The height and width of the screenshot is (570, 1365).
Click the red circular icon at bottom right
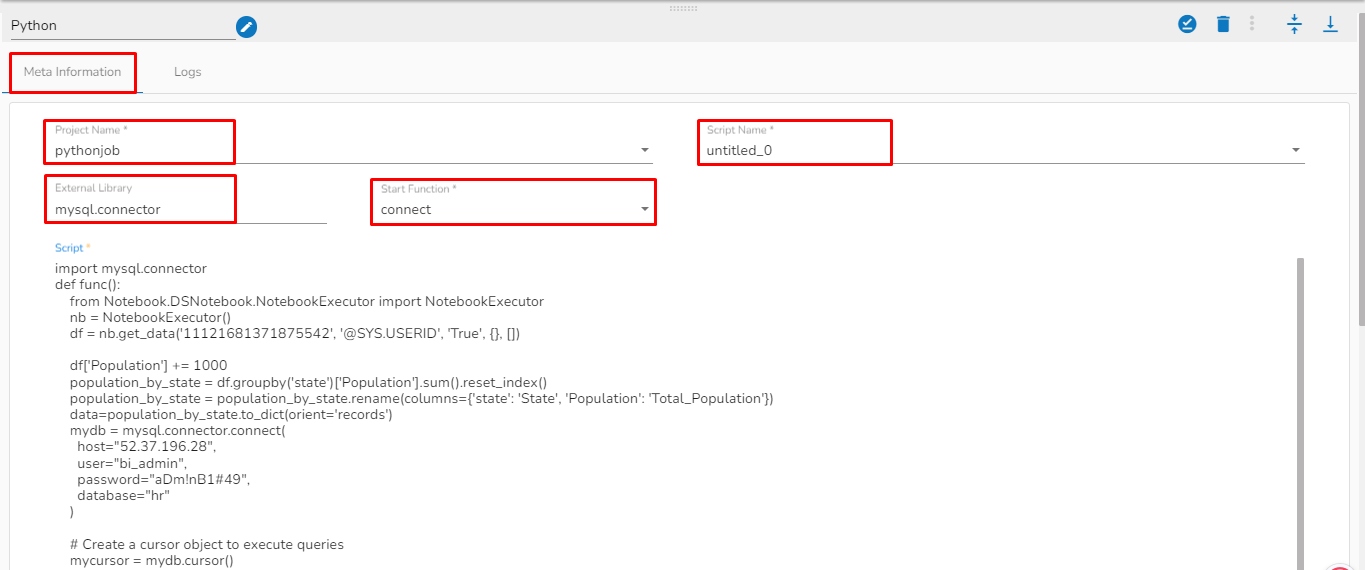(1340, 566)
